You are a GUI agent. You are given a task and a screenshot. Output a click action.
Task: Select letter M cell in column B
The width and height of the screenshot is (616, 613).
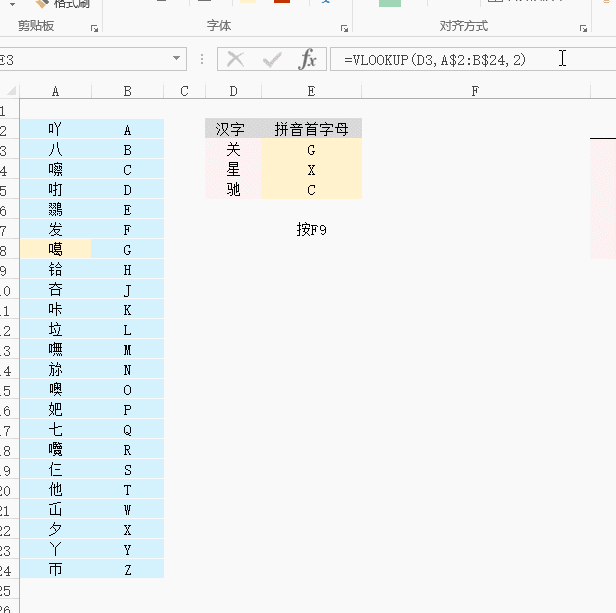tap(127, 349)
